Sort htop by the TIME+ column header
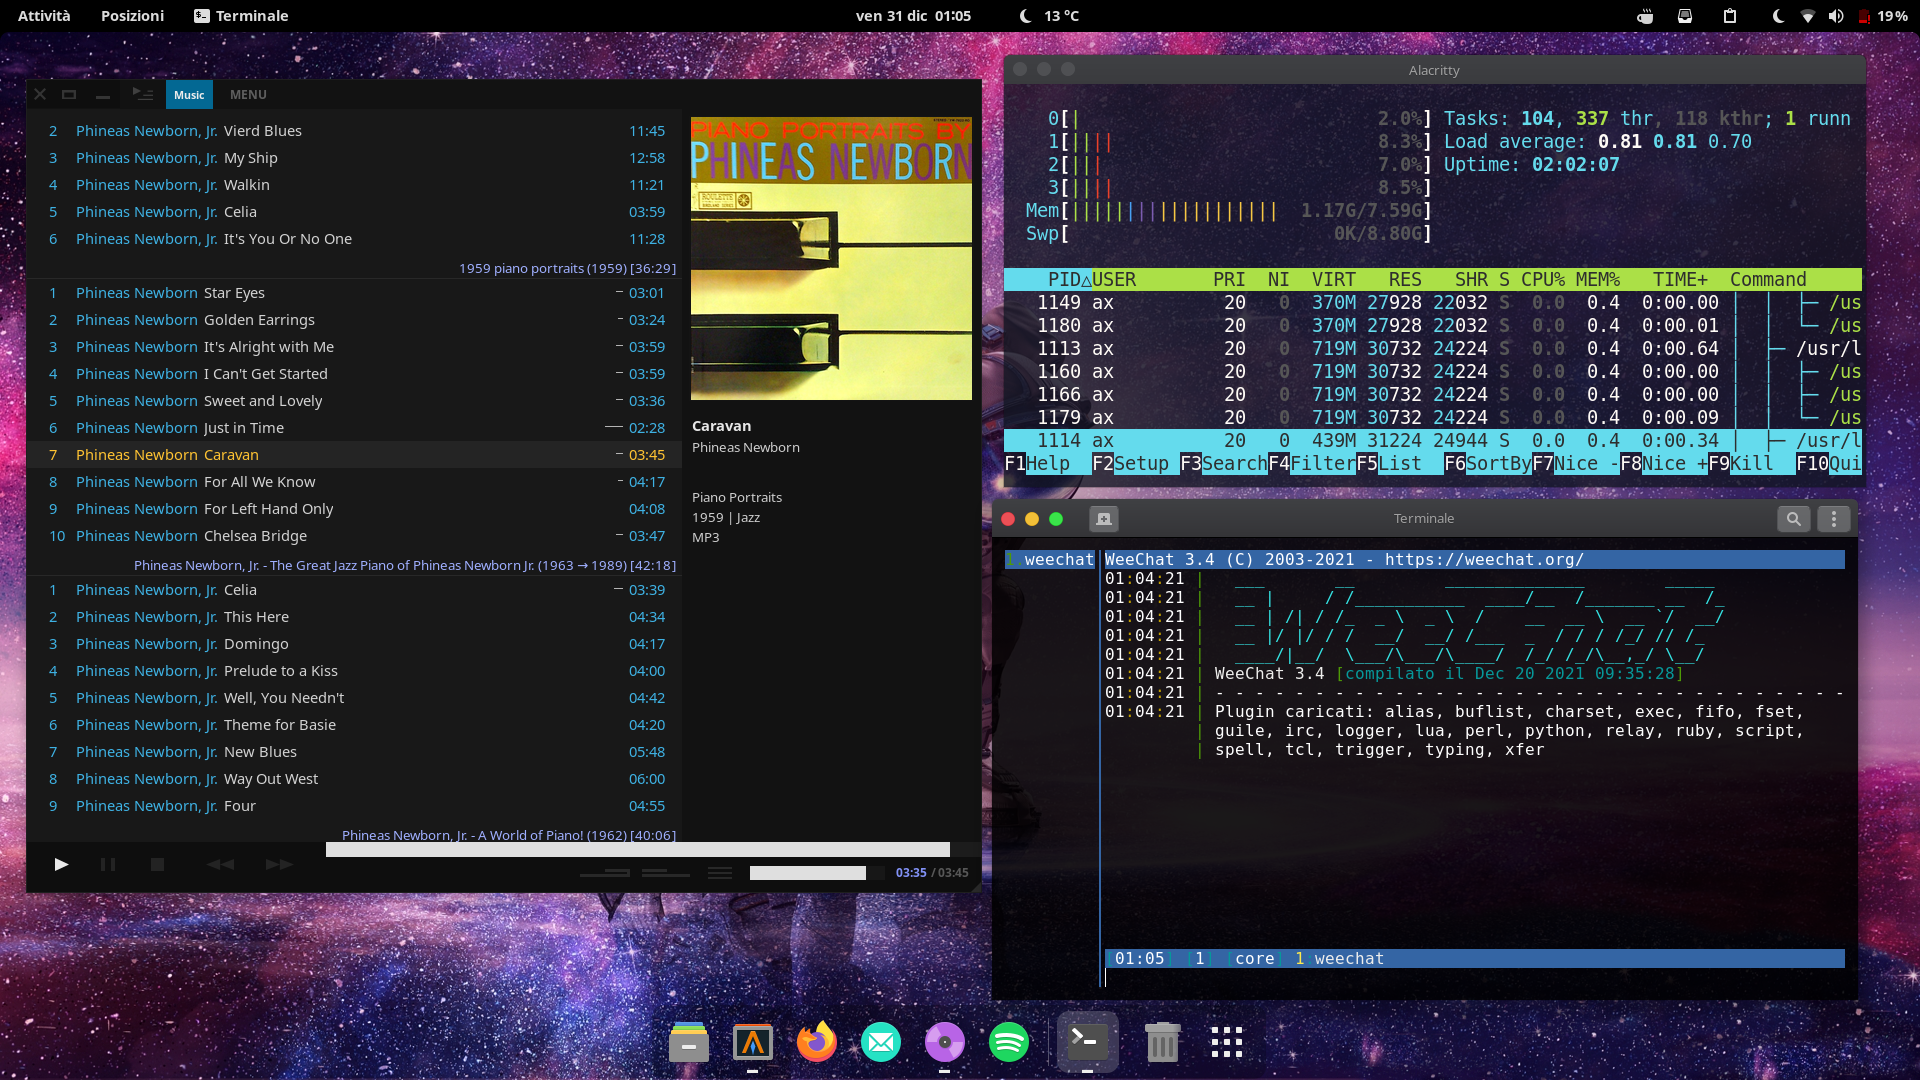The height and width of the screenshot is (1080, 1920). pyautogui.click(x=1680, y=280)
